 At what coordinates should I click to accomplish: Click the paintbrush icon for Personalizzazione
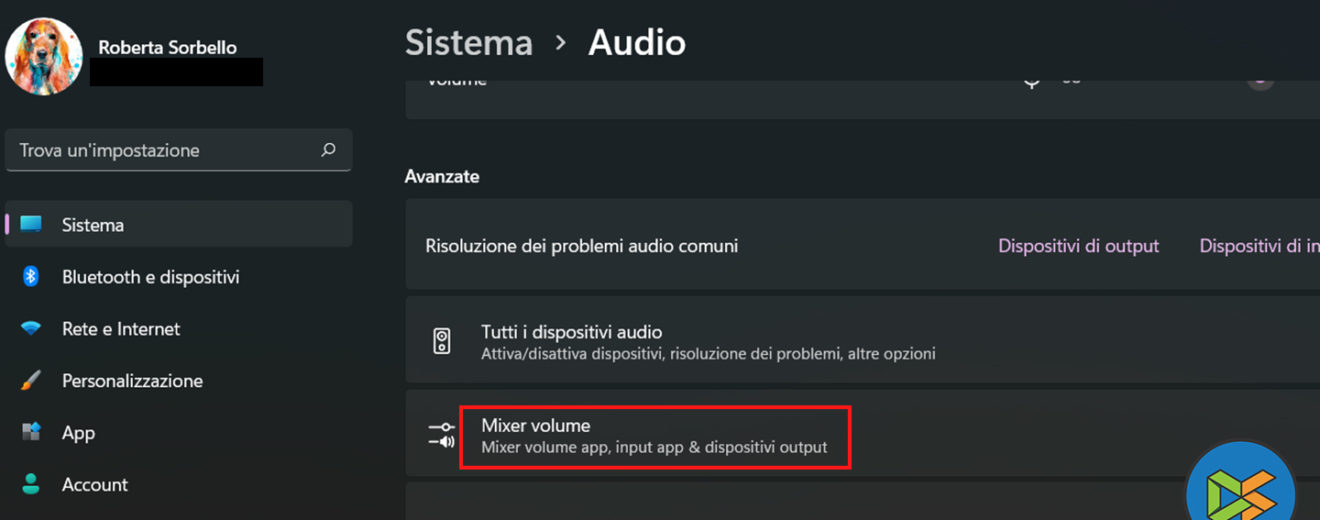point(31,381)
